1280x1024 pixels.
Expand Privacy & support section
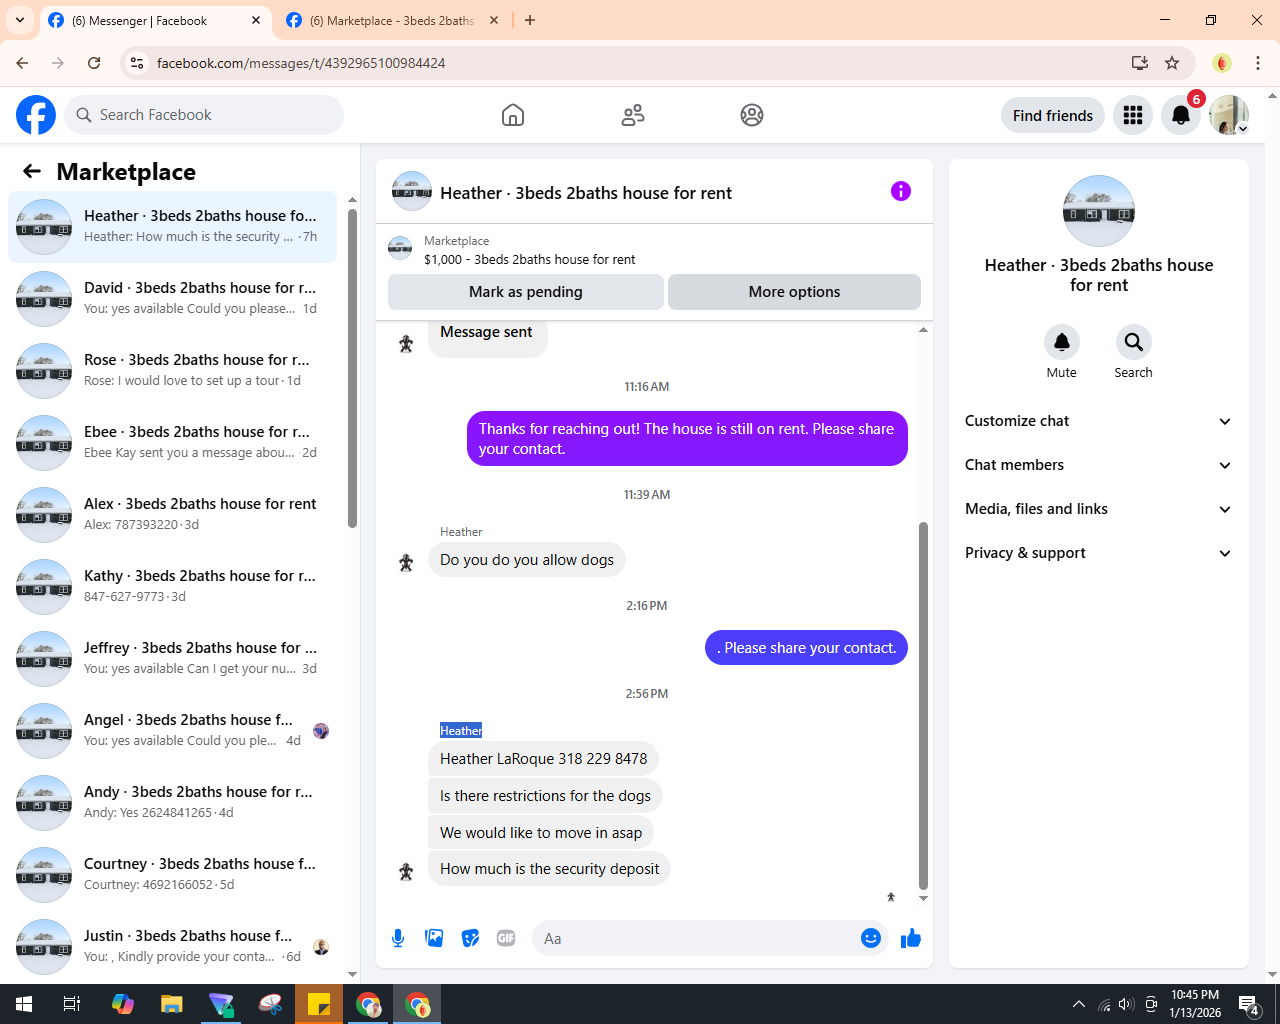[1099, 553]
